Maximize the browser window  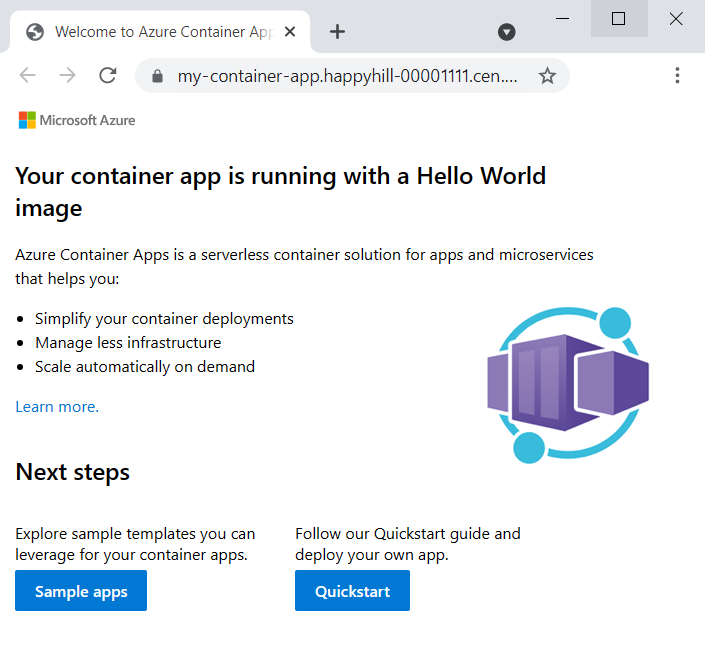[618, 18]
